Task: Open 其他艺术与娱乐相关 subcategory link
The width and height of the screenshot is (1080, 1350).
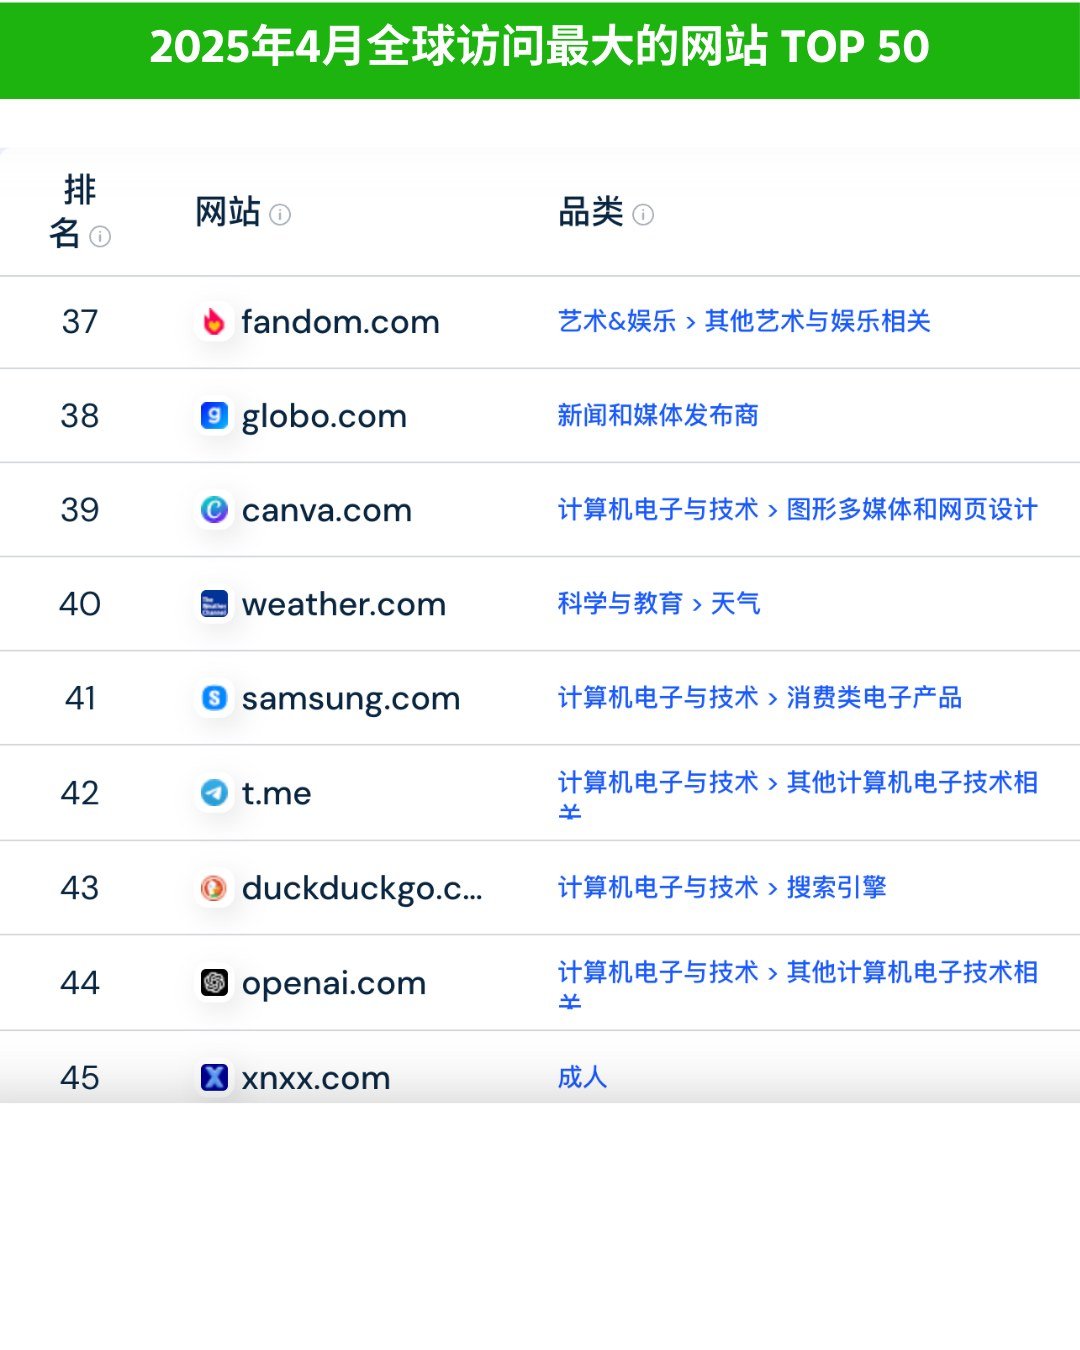Action: pyautogui.click(x=818, y=321)
